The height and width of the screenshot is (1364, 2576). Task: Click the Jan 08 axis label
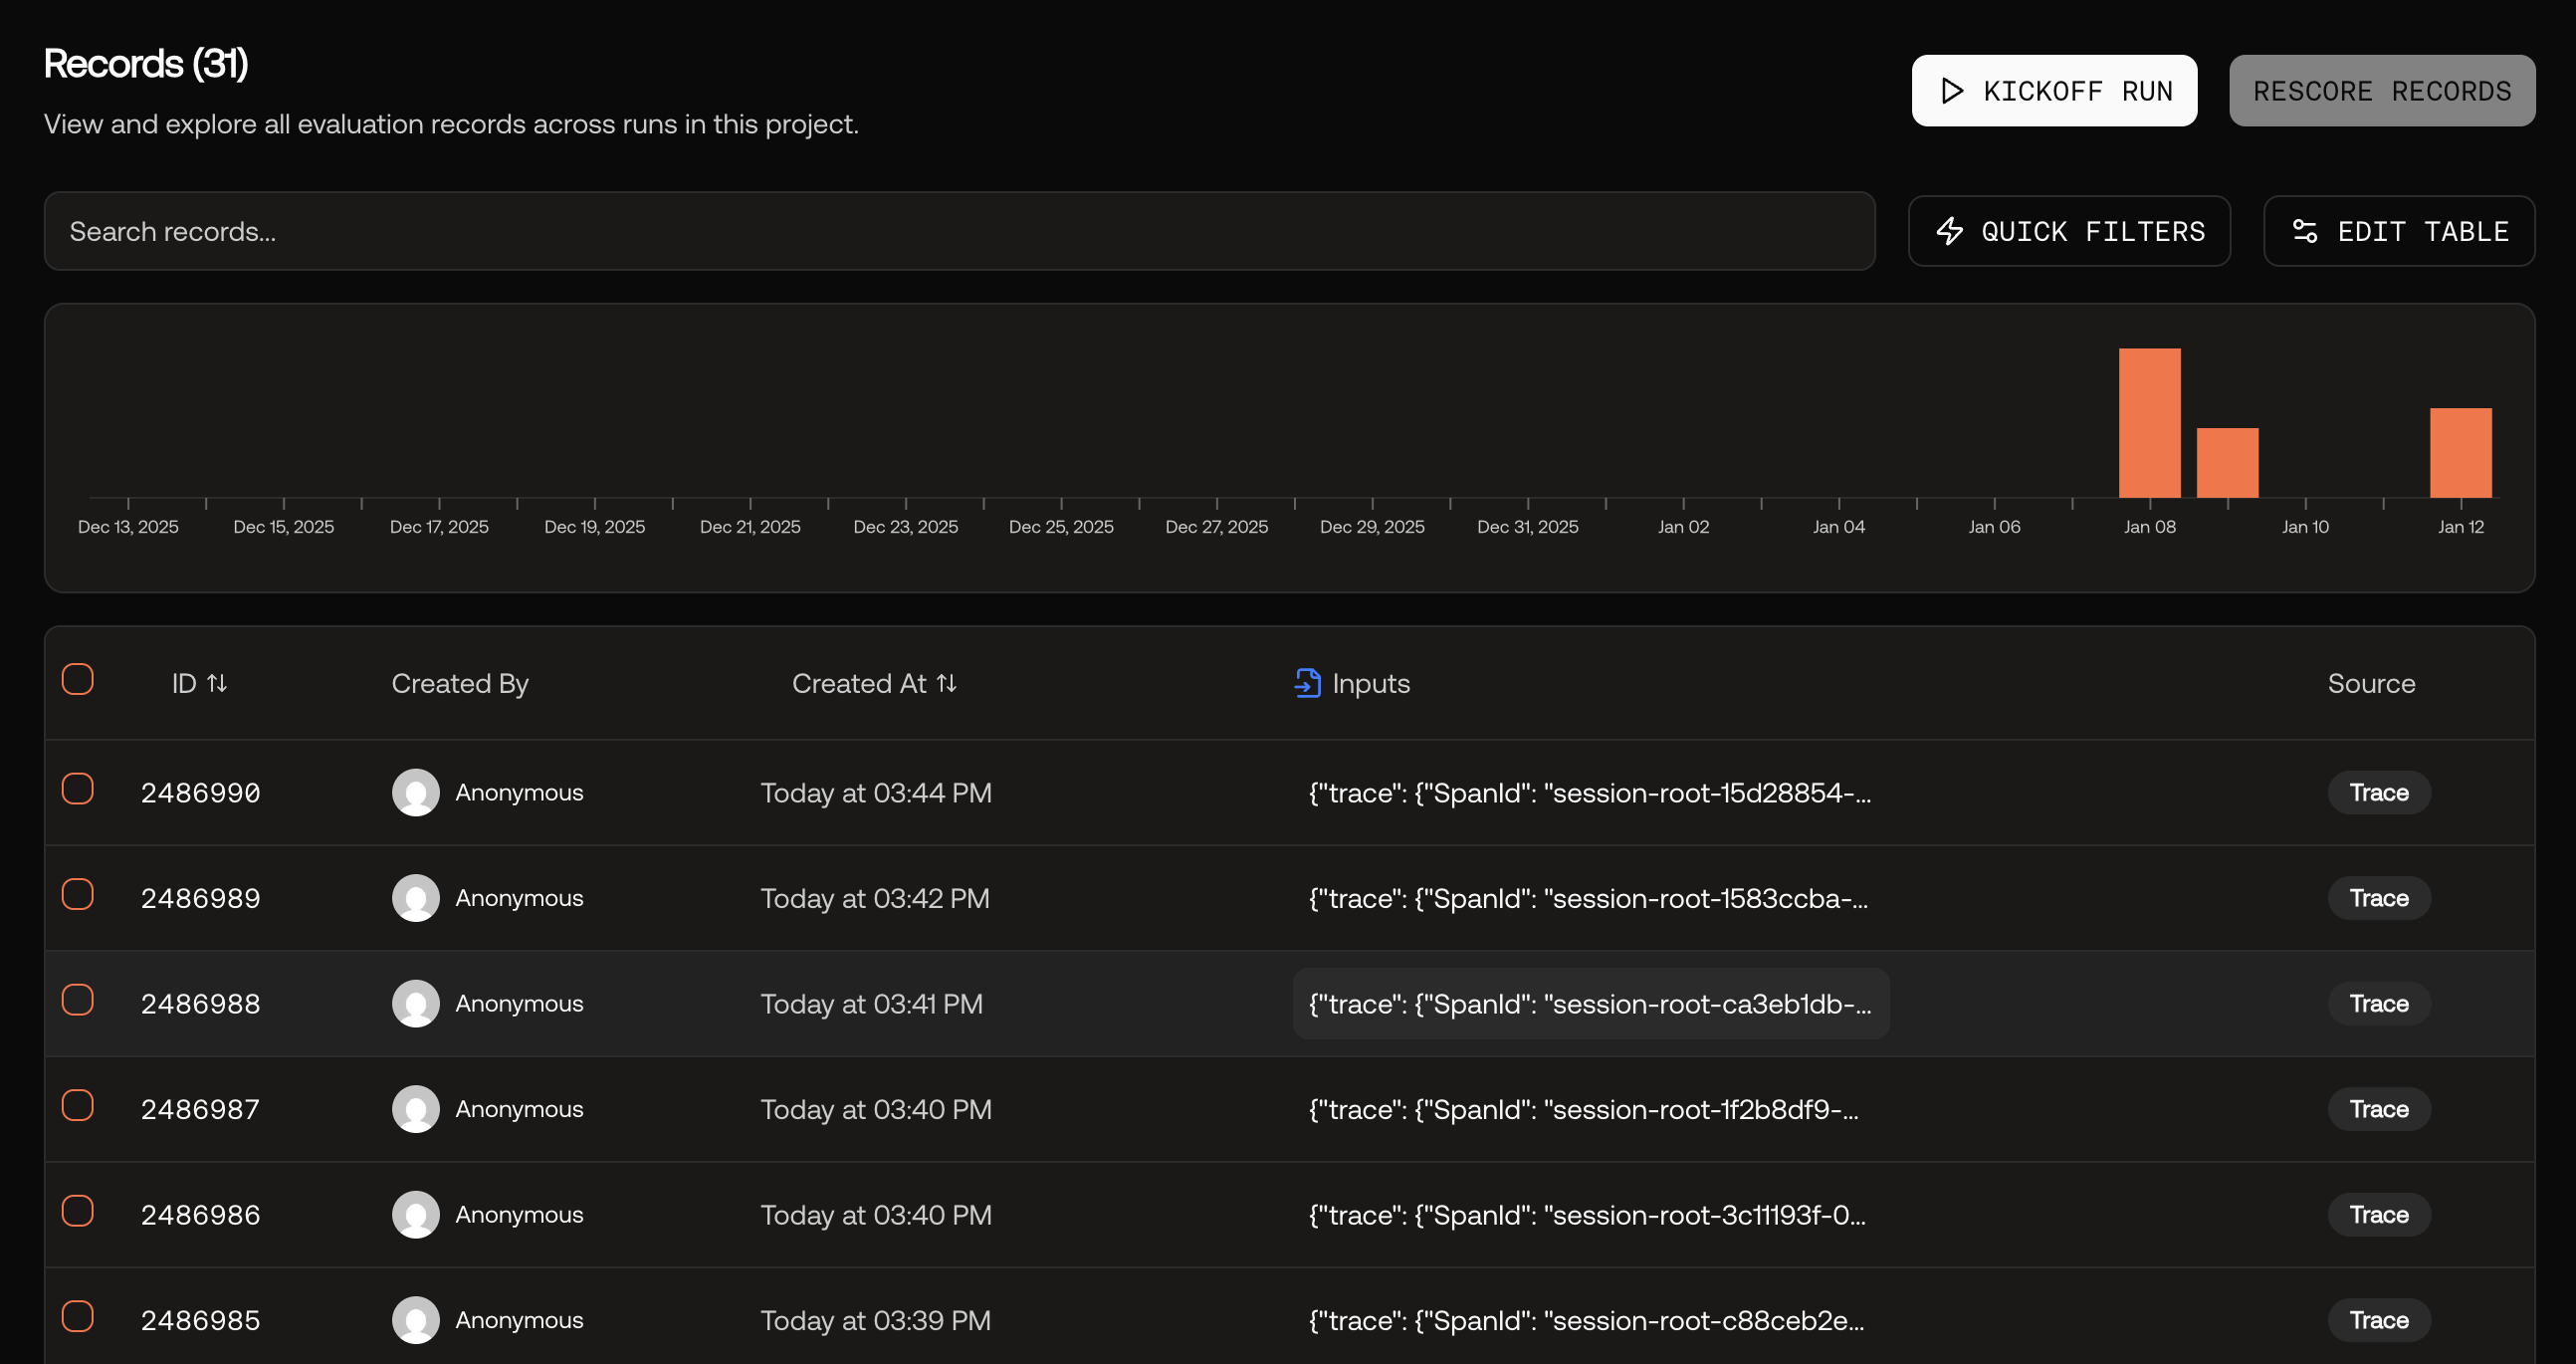pos(2149,527)
